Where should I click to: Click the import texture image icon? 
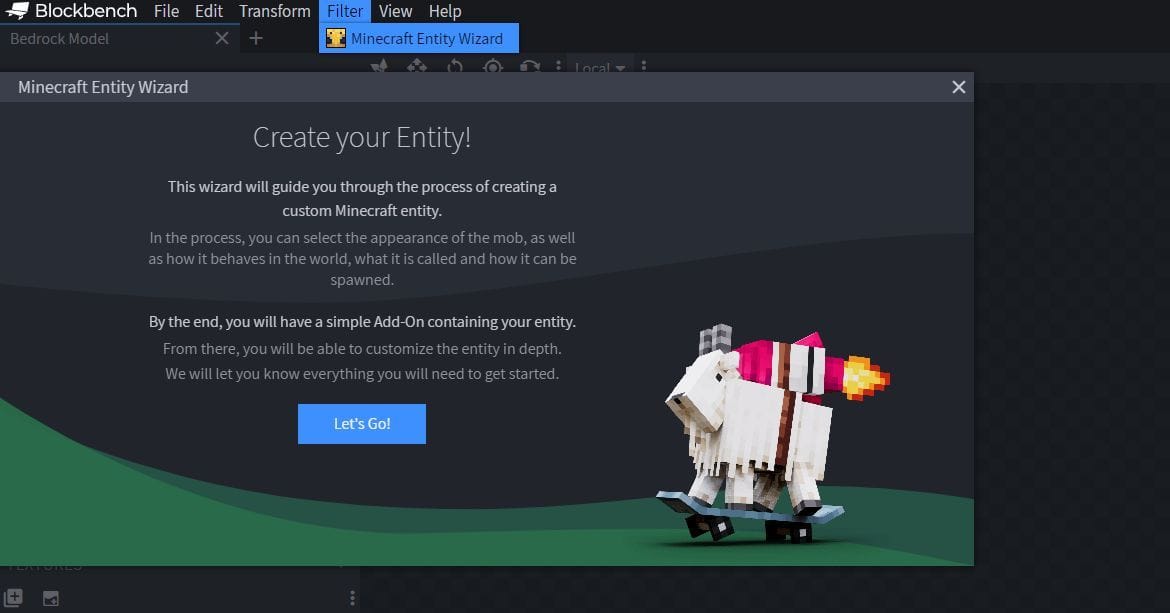49,597
